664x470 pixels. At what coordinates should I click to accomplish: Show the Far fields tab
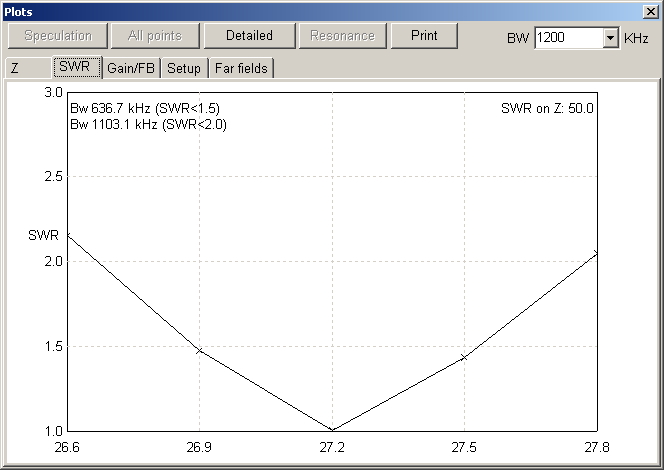coord(241,68)
